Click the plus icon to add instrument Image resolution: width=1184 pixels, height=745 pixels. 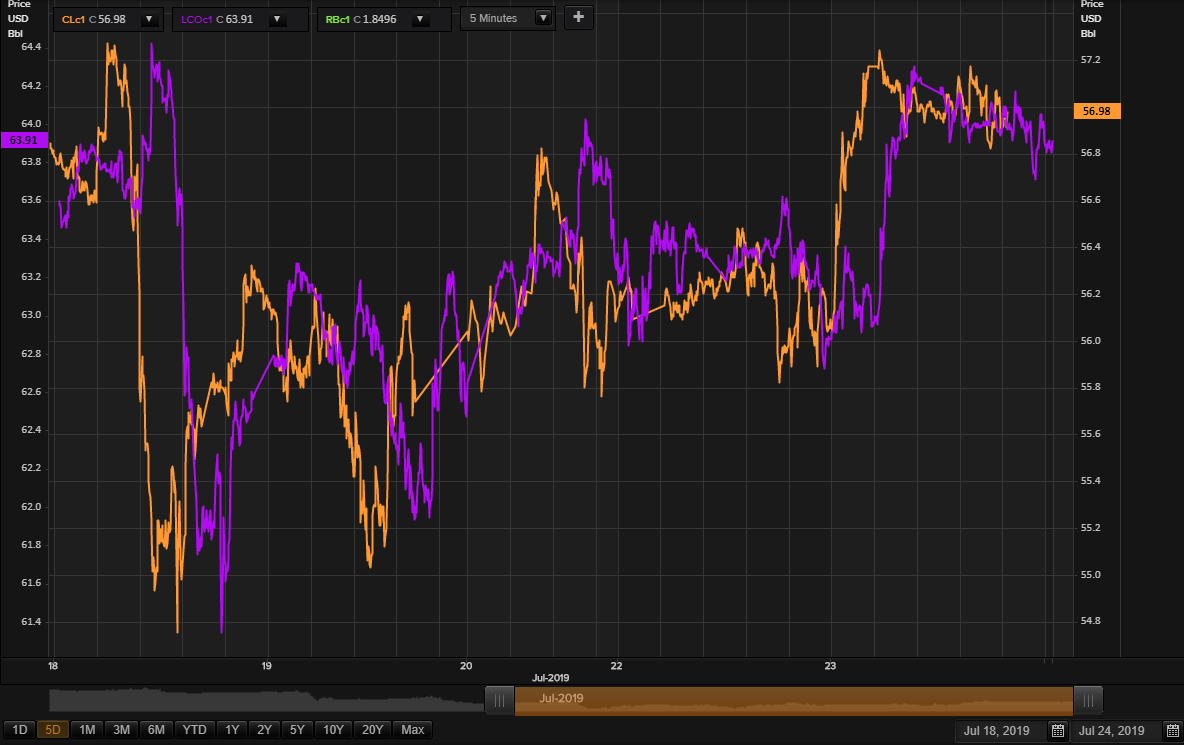point(578,17)
